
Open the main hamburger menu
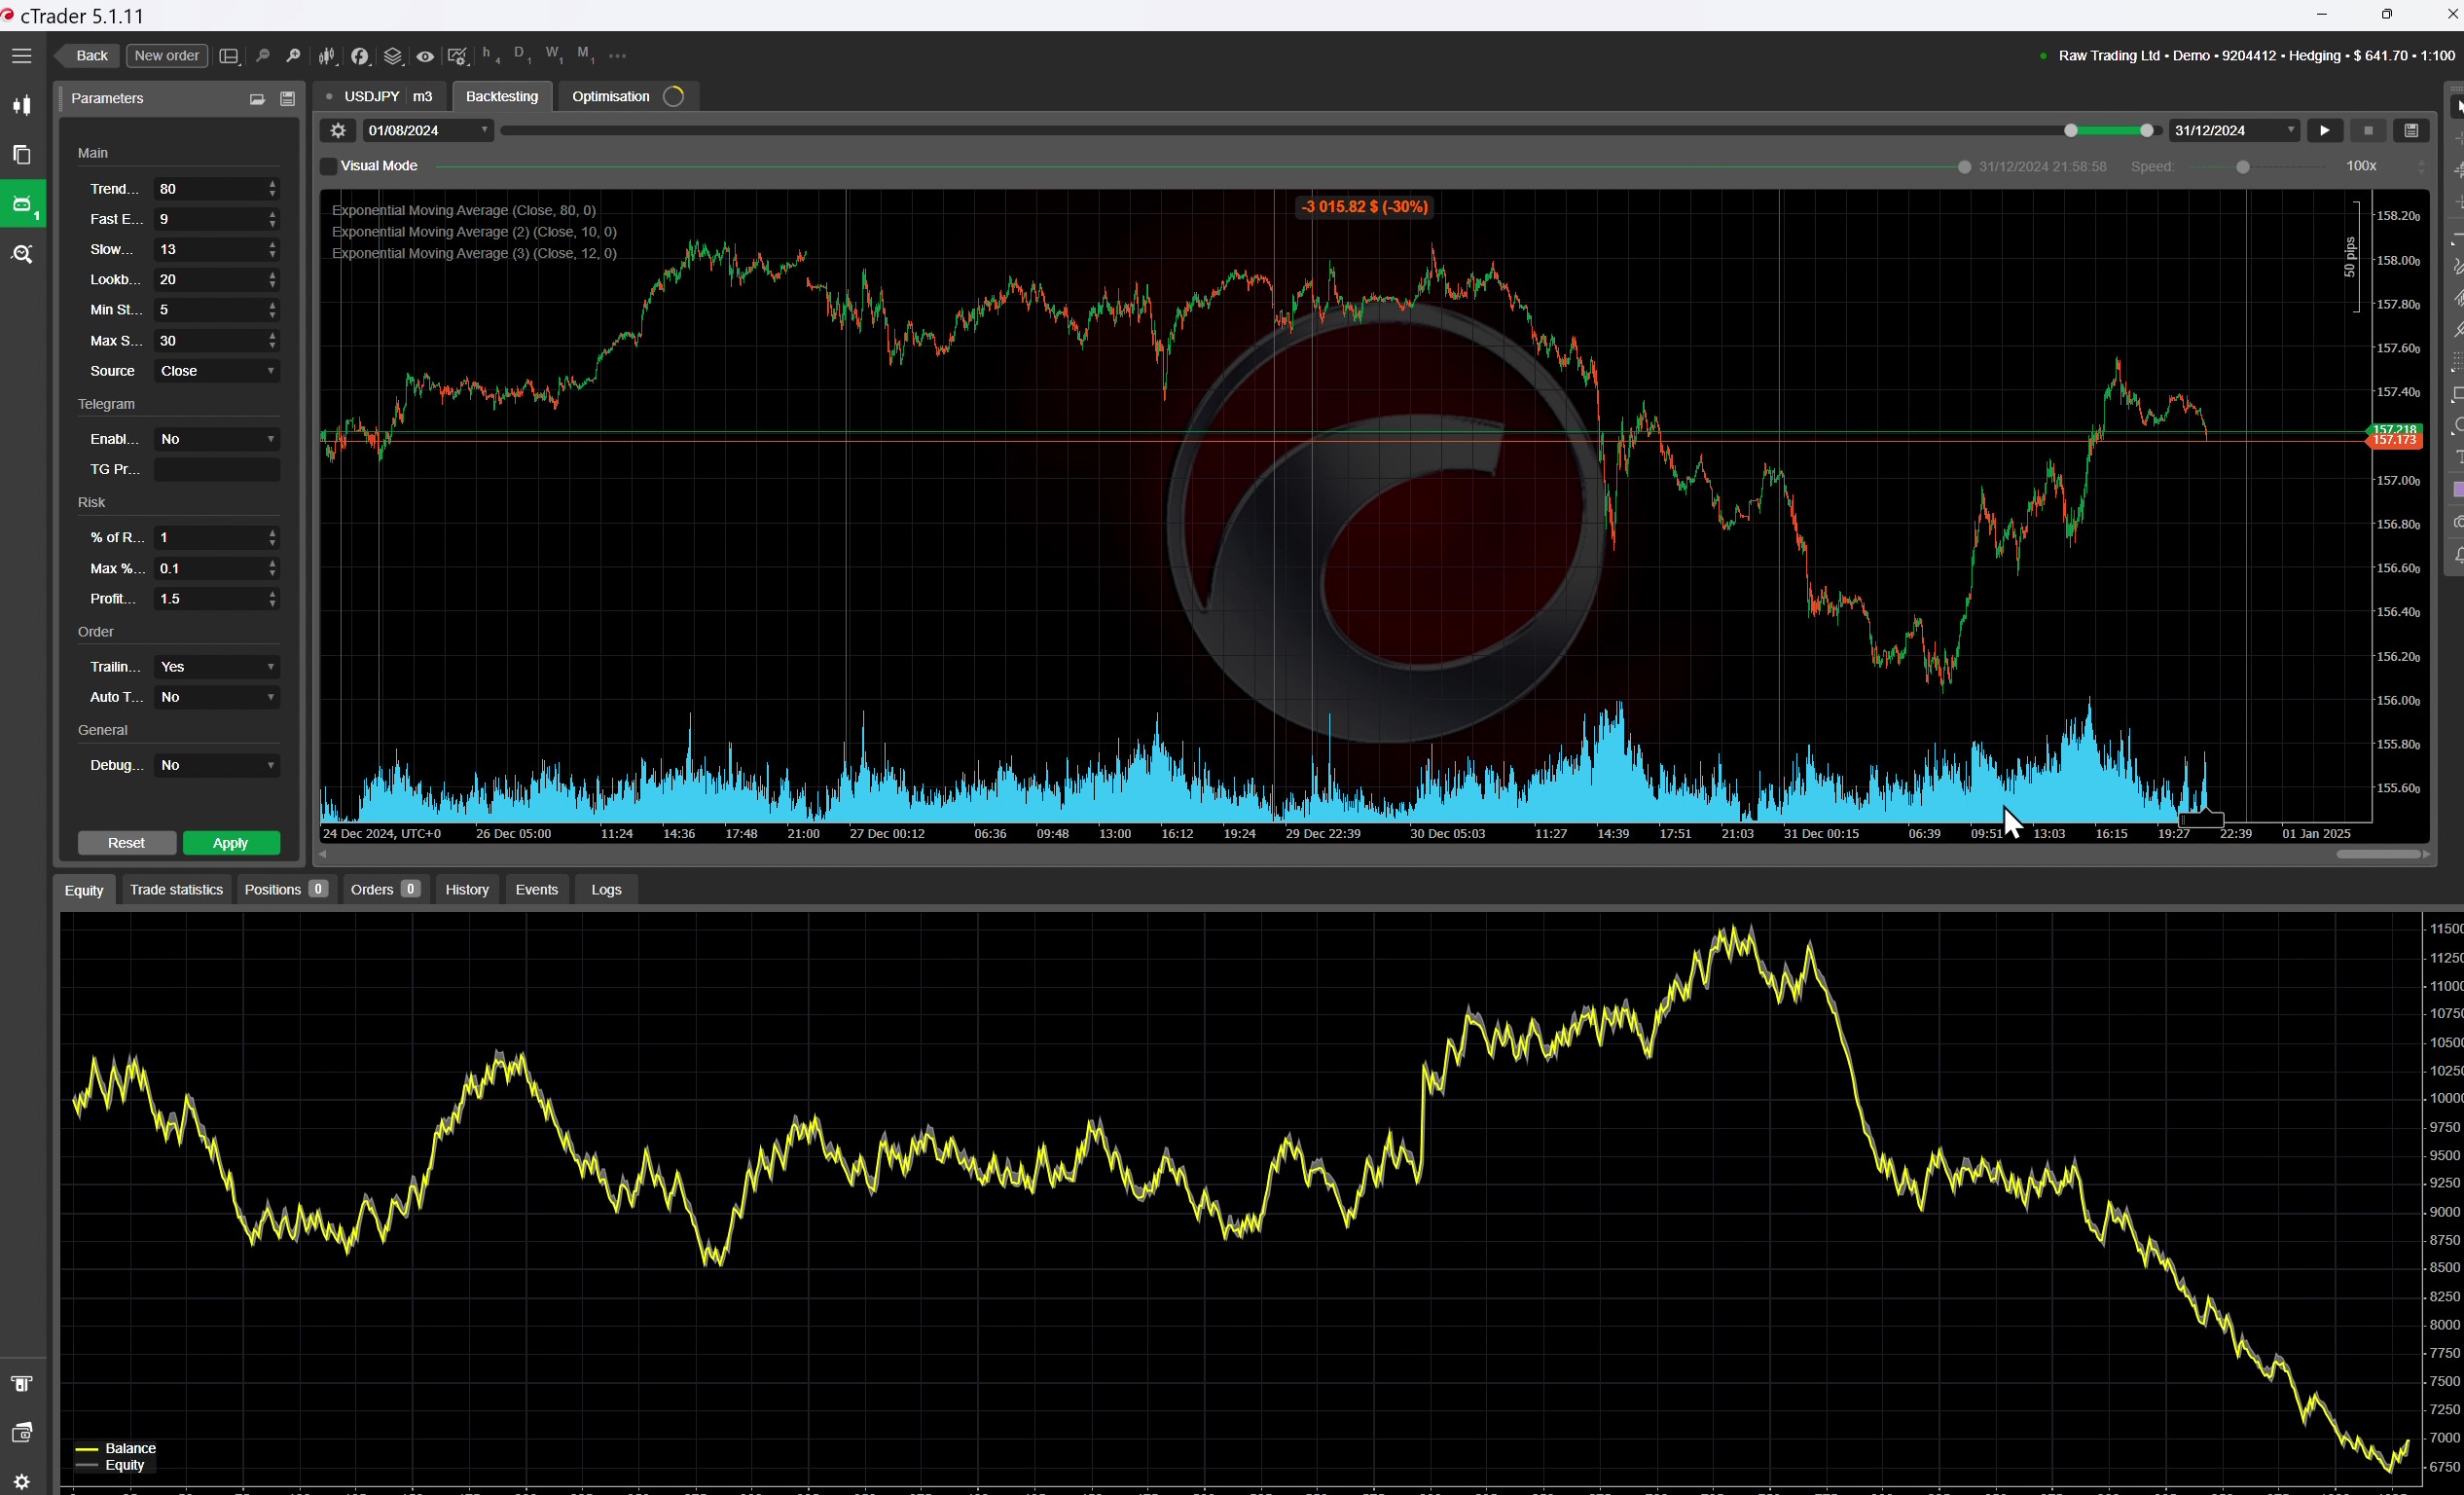coord(21,56)
